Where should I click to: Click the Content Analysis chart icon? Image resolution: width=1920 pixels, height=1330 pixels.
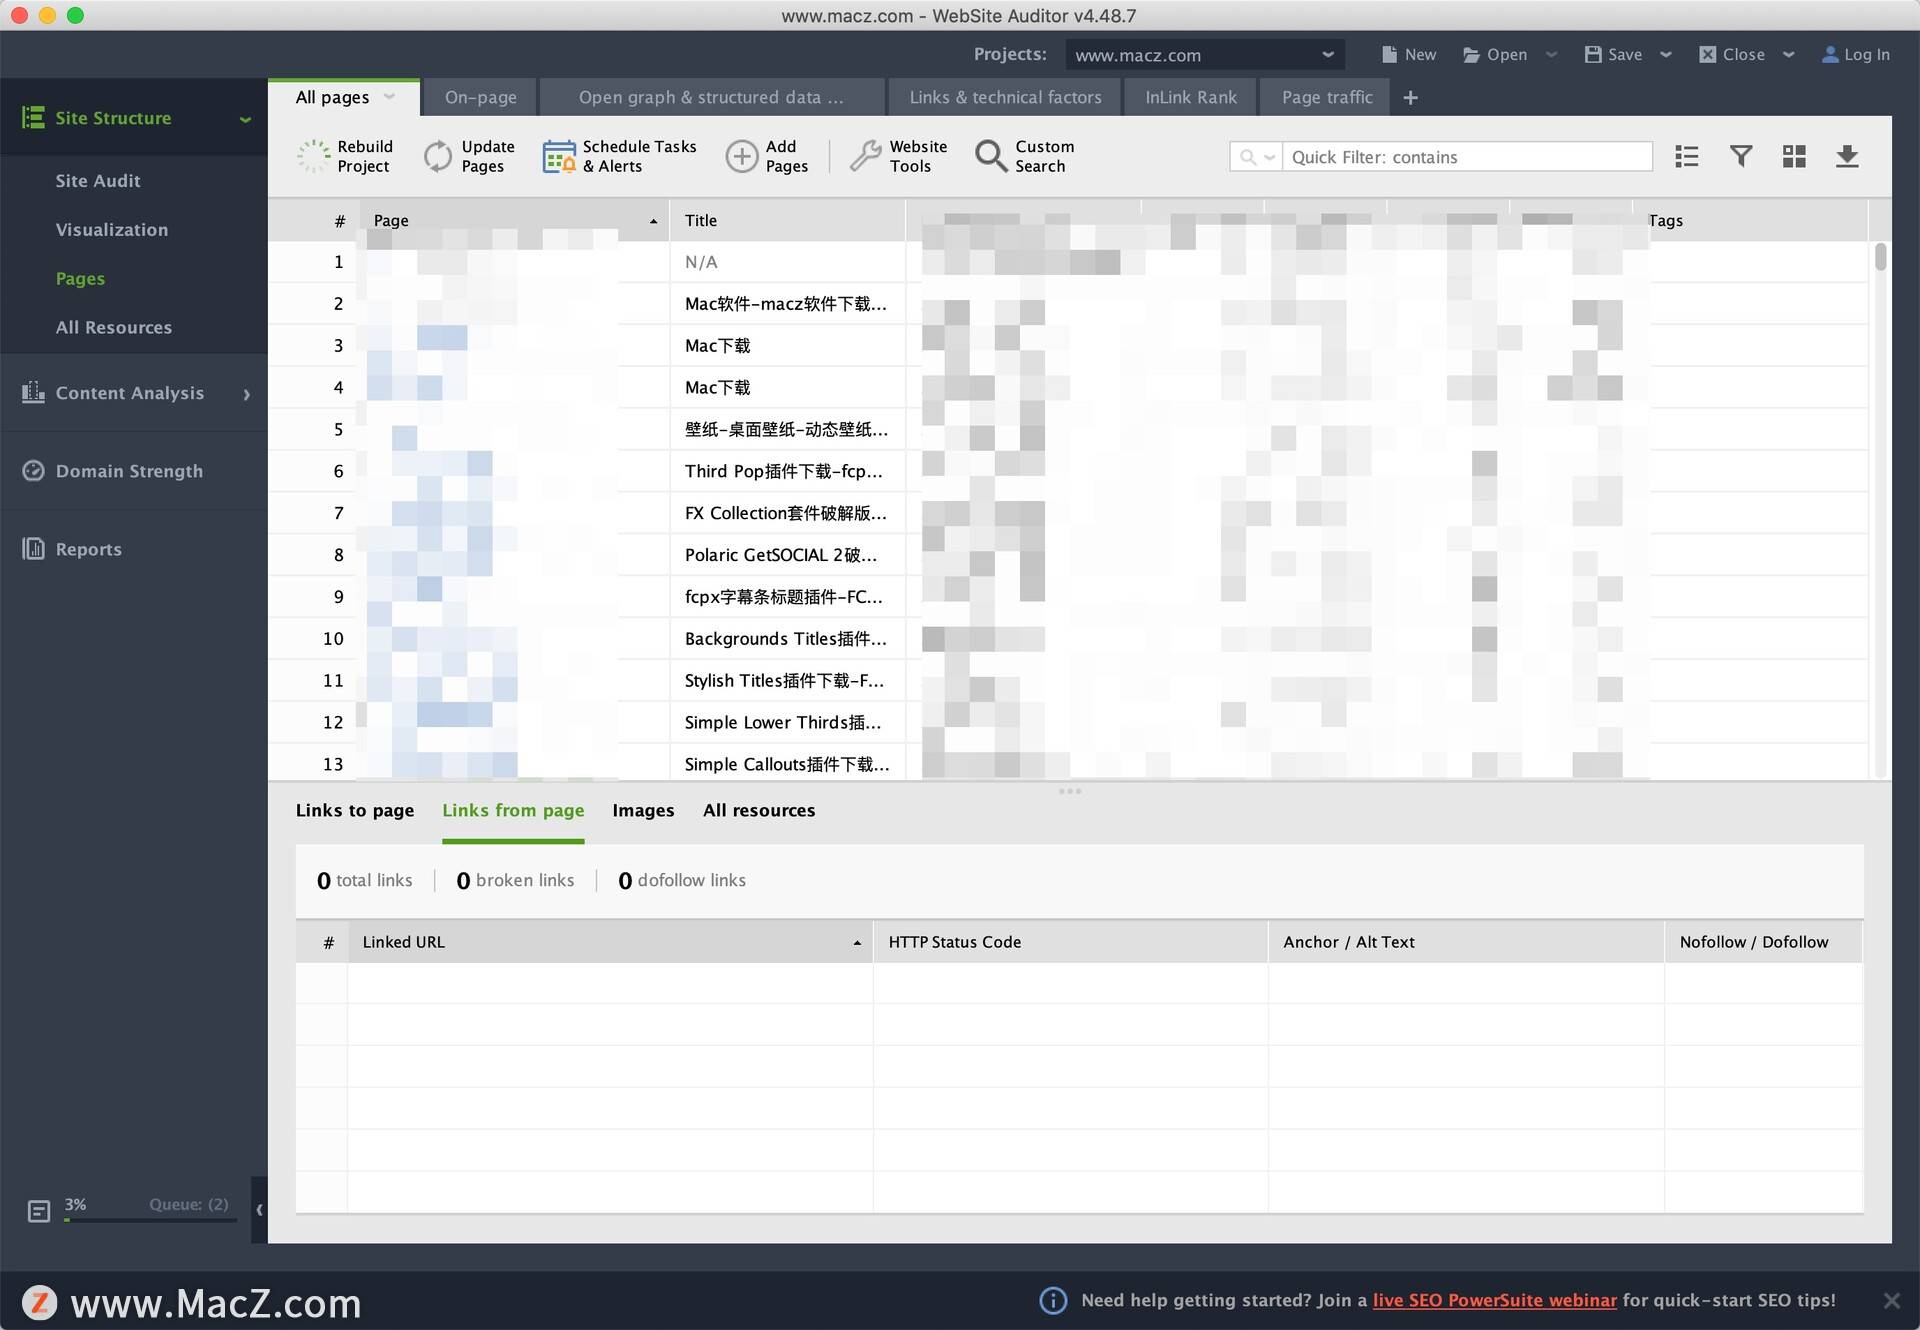click(33, 392)
